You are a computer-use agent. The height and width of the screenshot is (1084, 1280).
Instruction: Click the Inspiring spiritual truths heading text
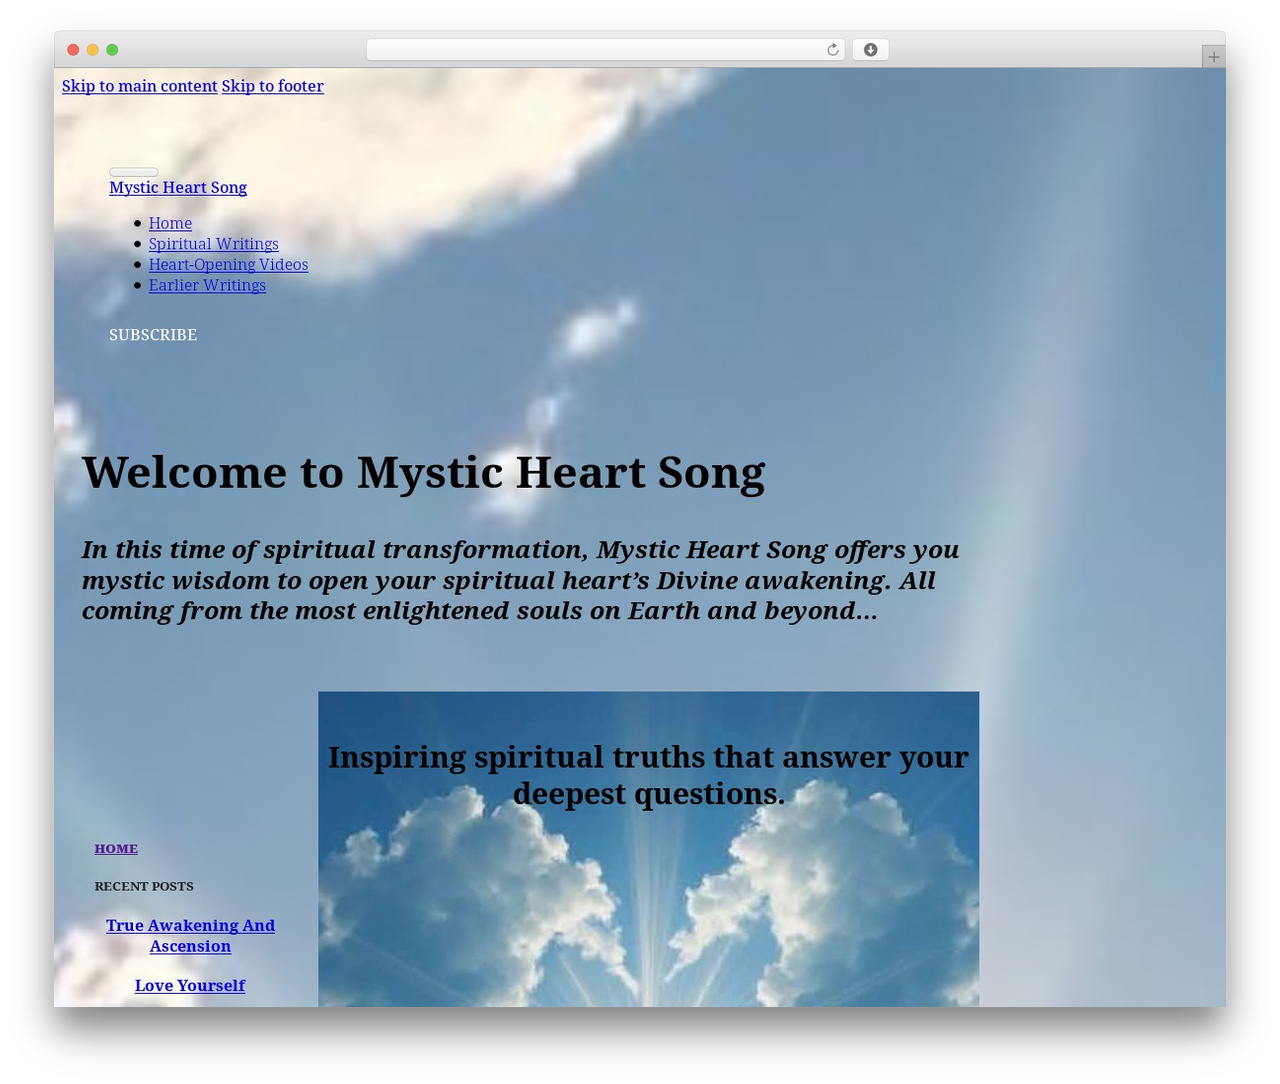click(648, 775)
